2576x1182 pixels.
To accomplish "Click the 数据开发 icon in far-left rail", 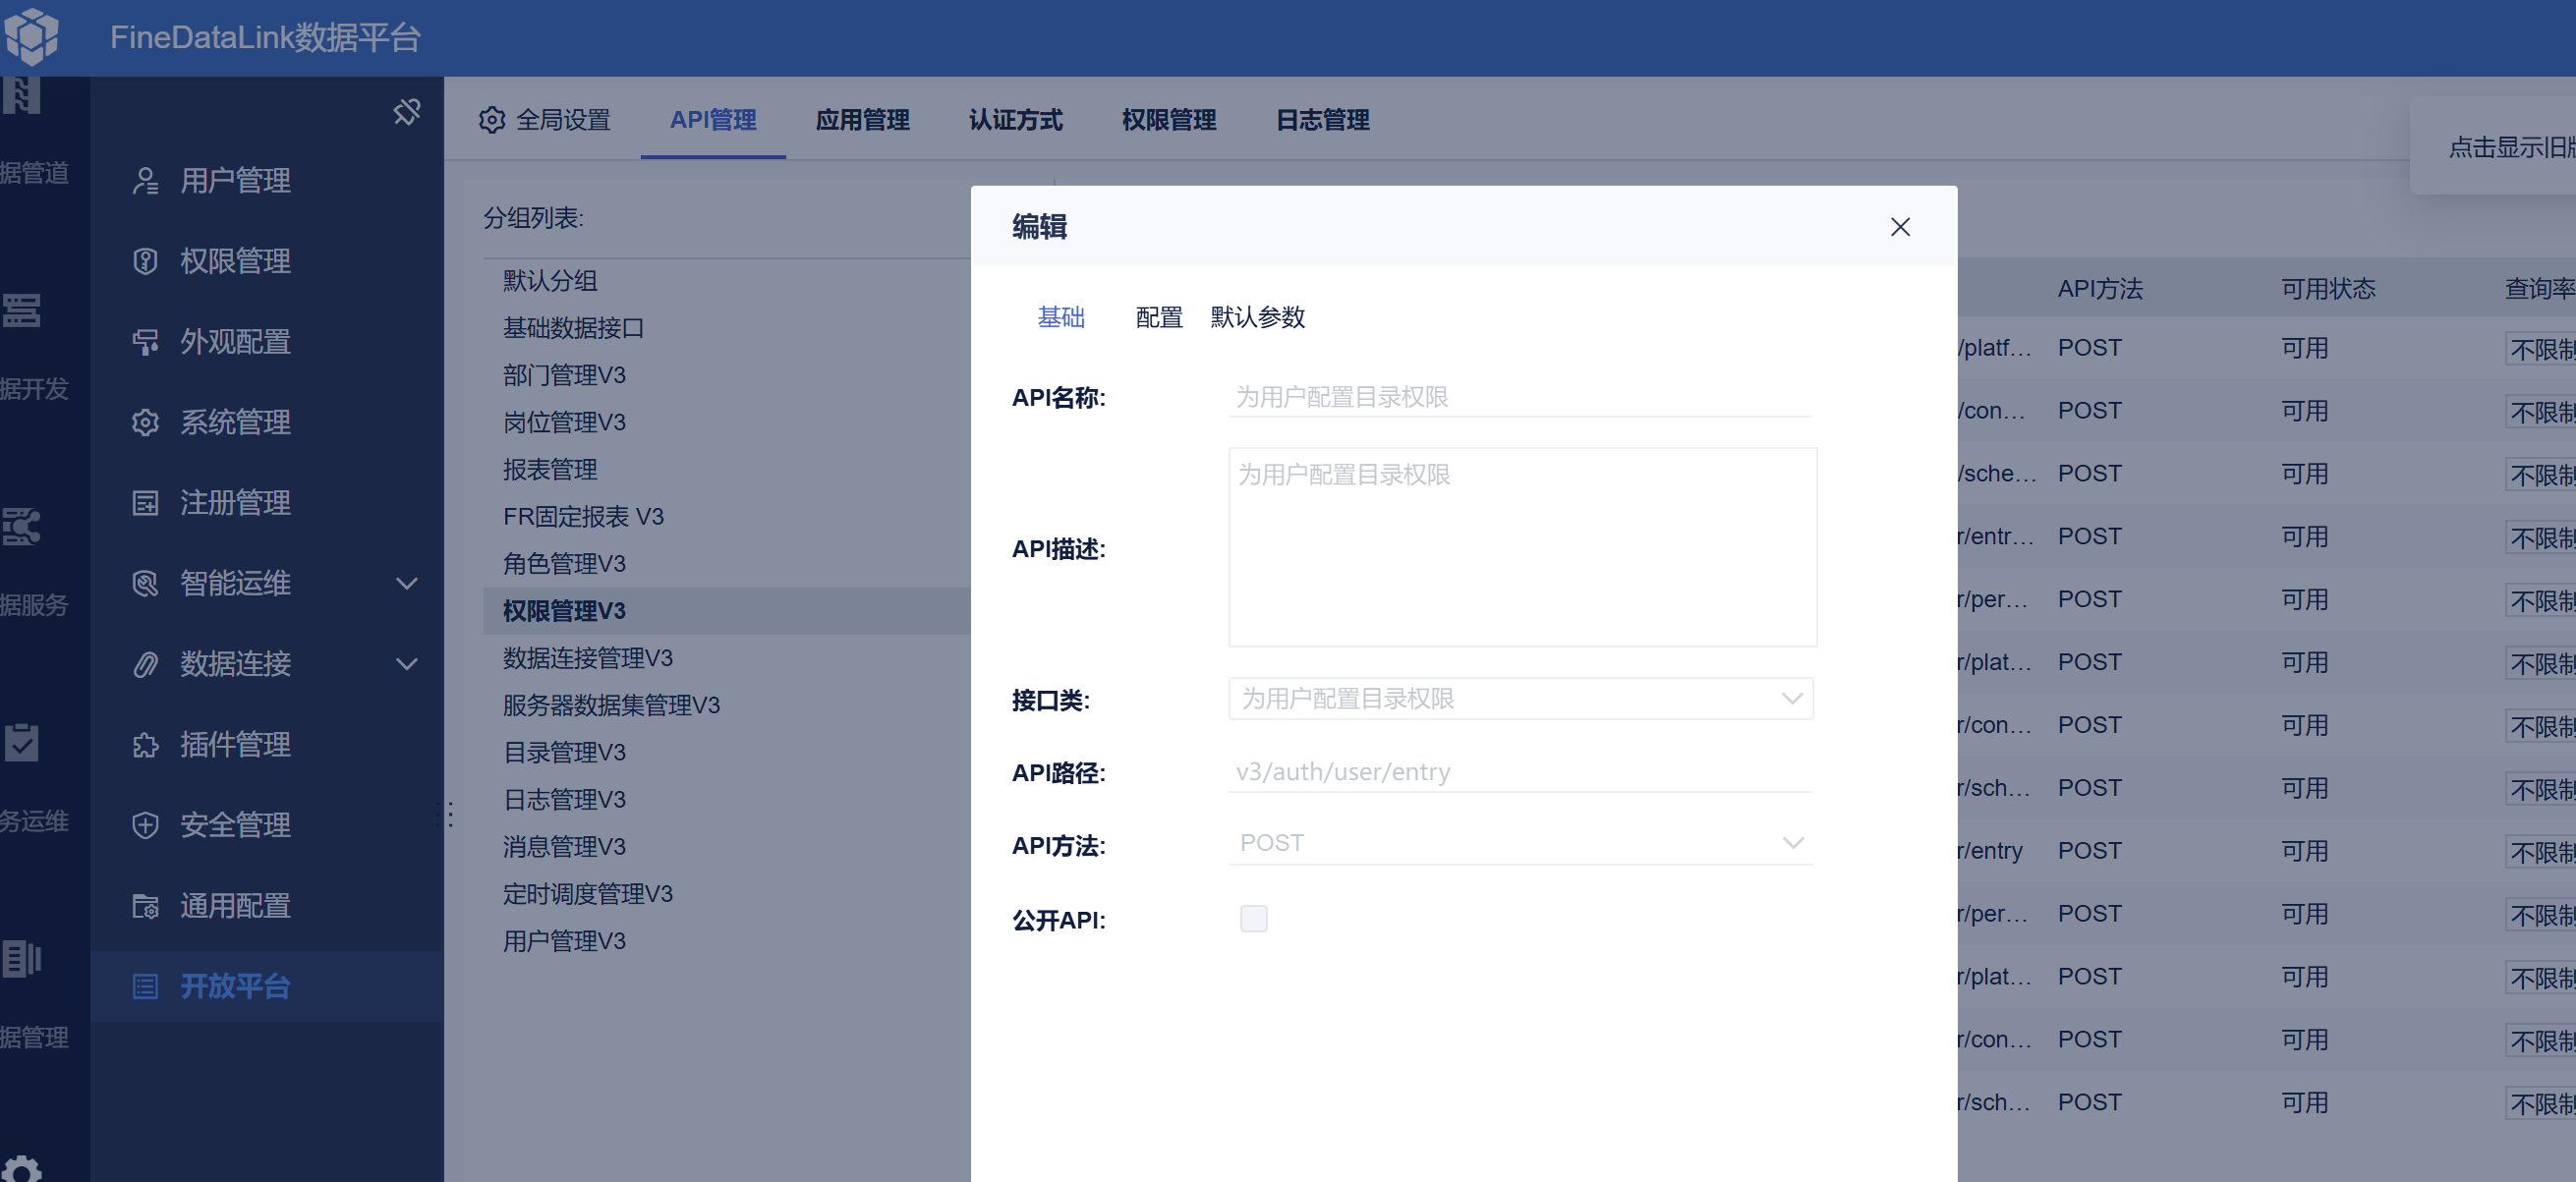I will coord(22,311).
